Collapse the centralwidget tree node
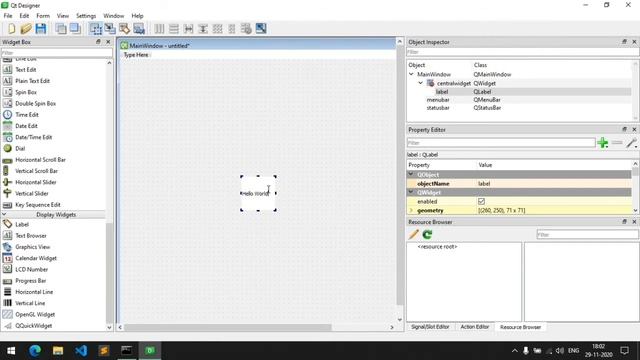Viewport: 640px width, 360px height. [421, 83]
